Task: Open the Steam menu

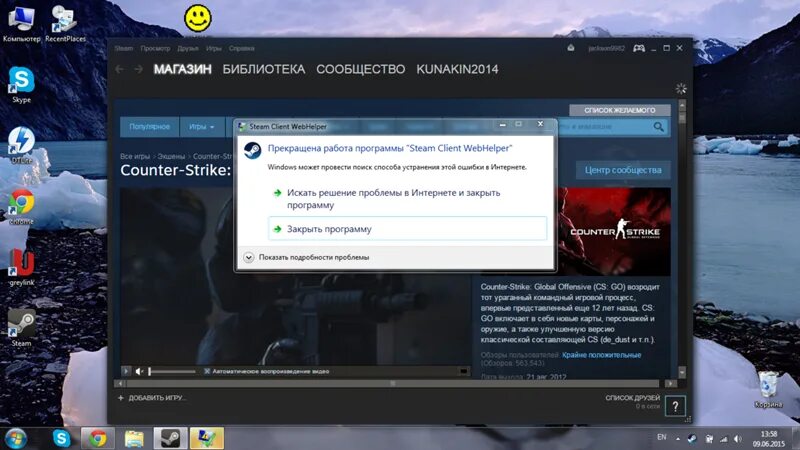Action: pyautogui.click(x=123, y=48)
